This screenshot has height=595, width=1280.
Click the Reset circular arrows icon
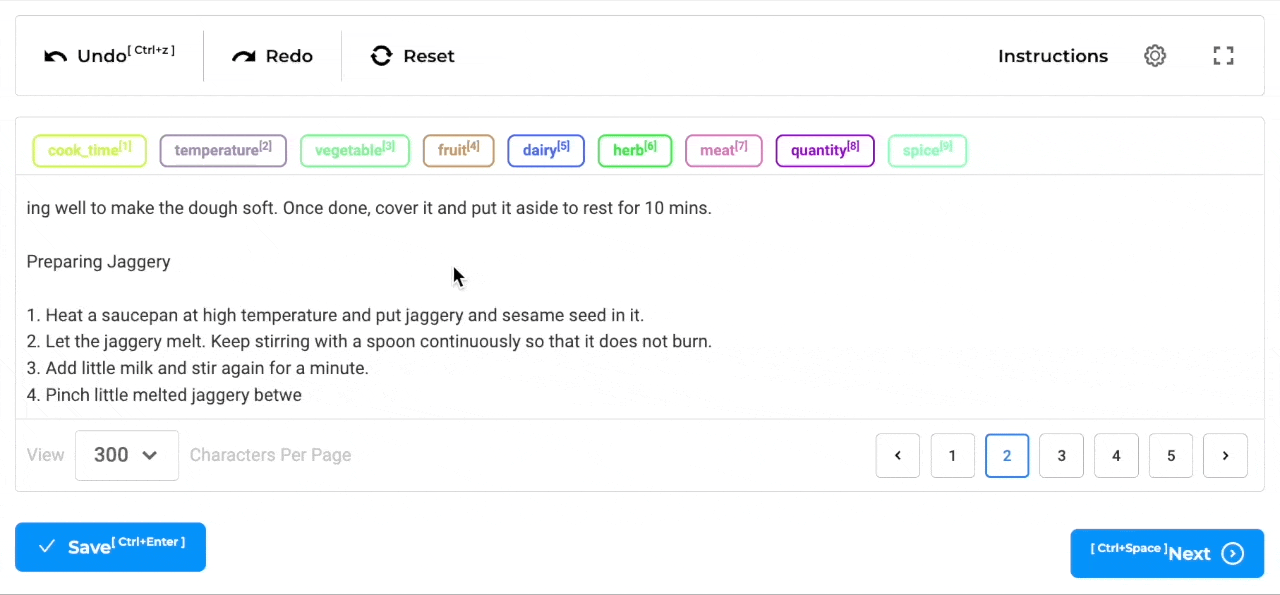tap(381, 56)
